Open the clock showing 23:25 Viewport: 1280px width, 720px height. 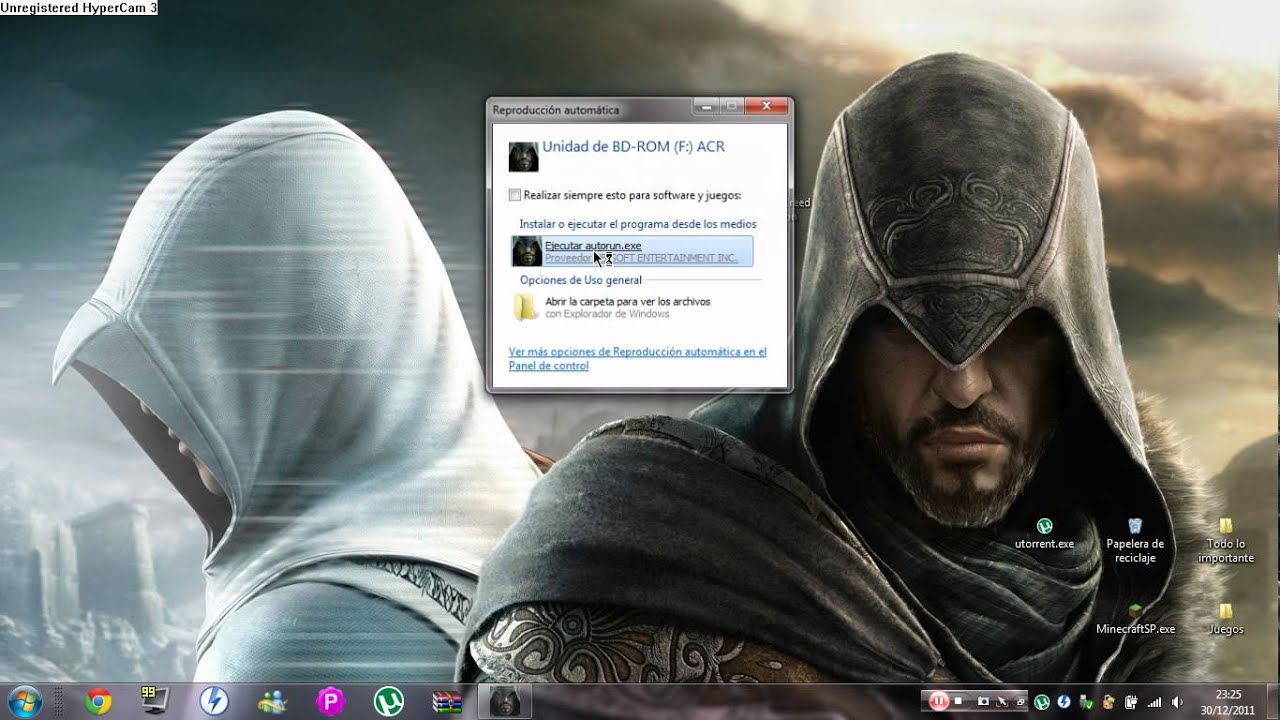point(1228,701)
